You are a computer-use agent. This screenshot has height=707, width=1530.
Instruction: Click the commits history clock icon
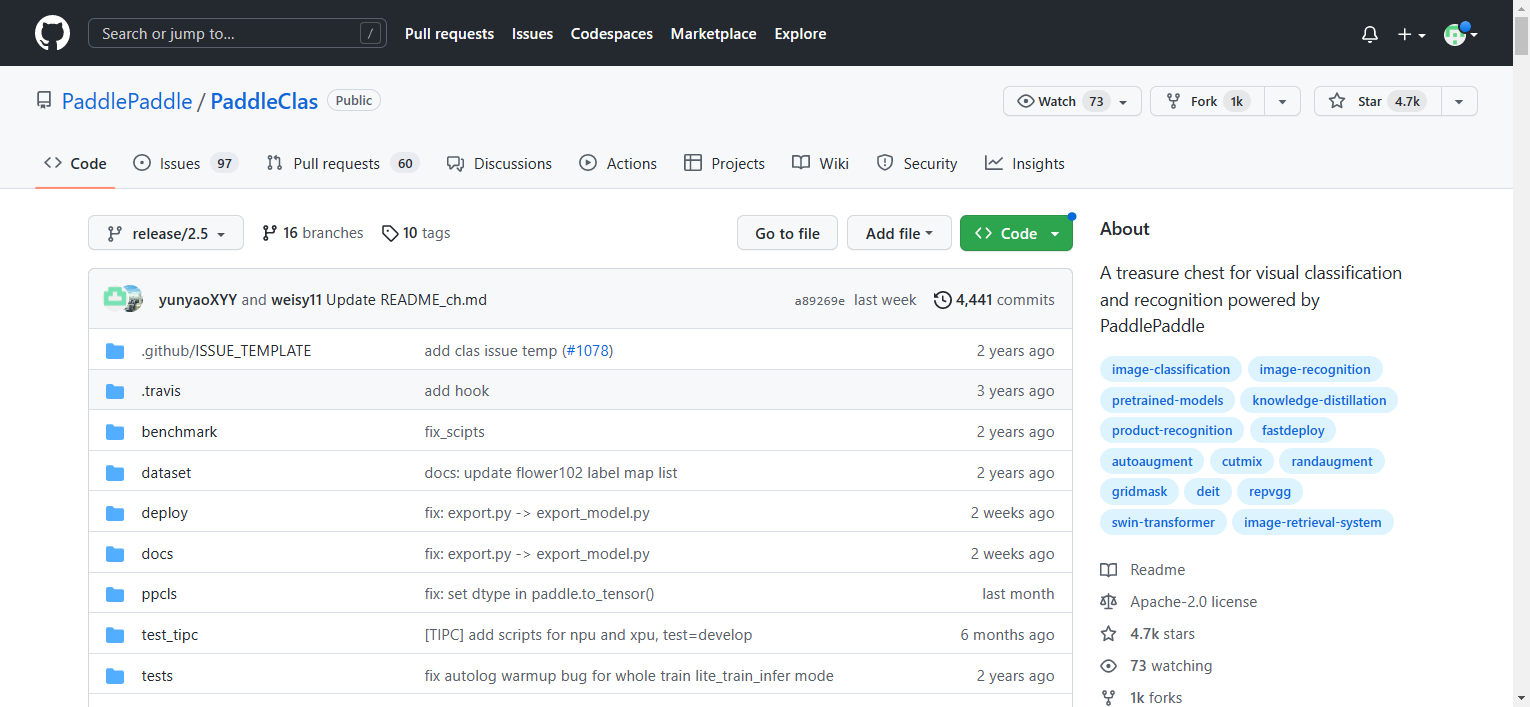[x=942, y=300]
